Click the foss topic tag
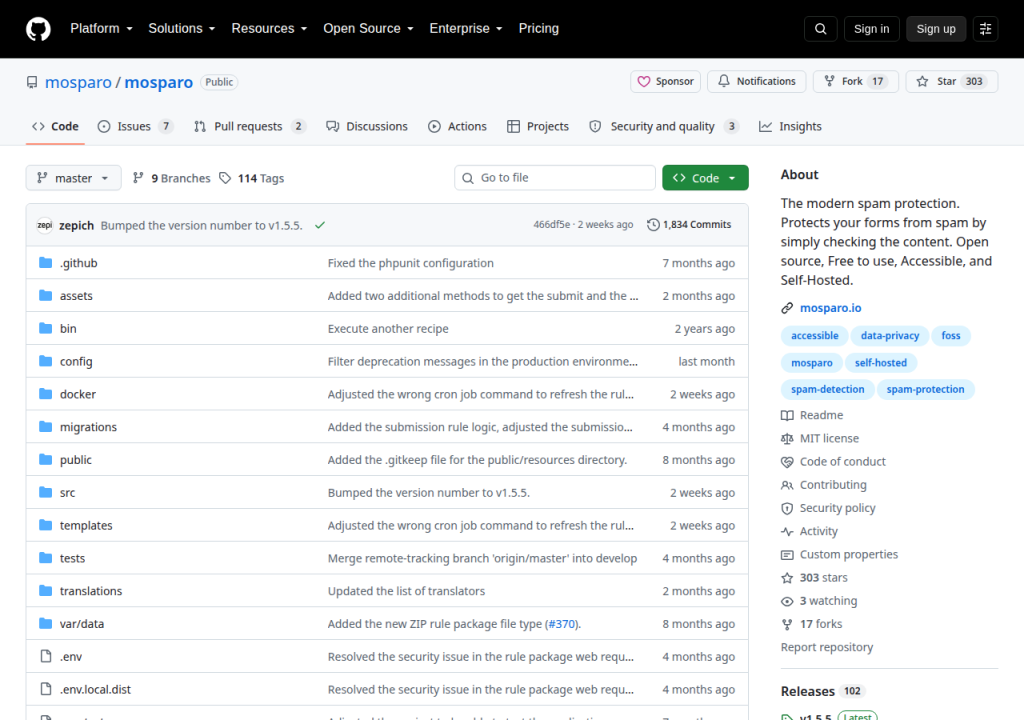1024x720 pixels. click(951, 336)
